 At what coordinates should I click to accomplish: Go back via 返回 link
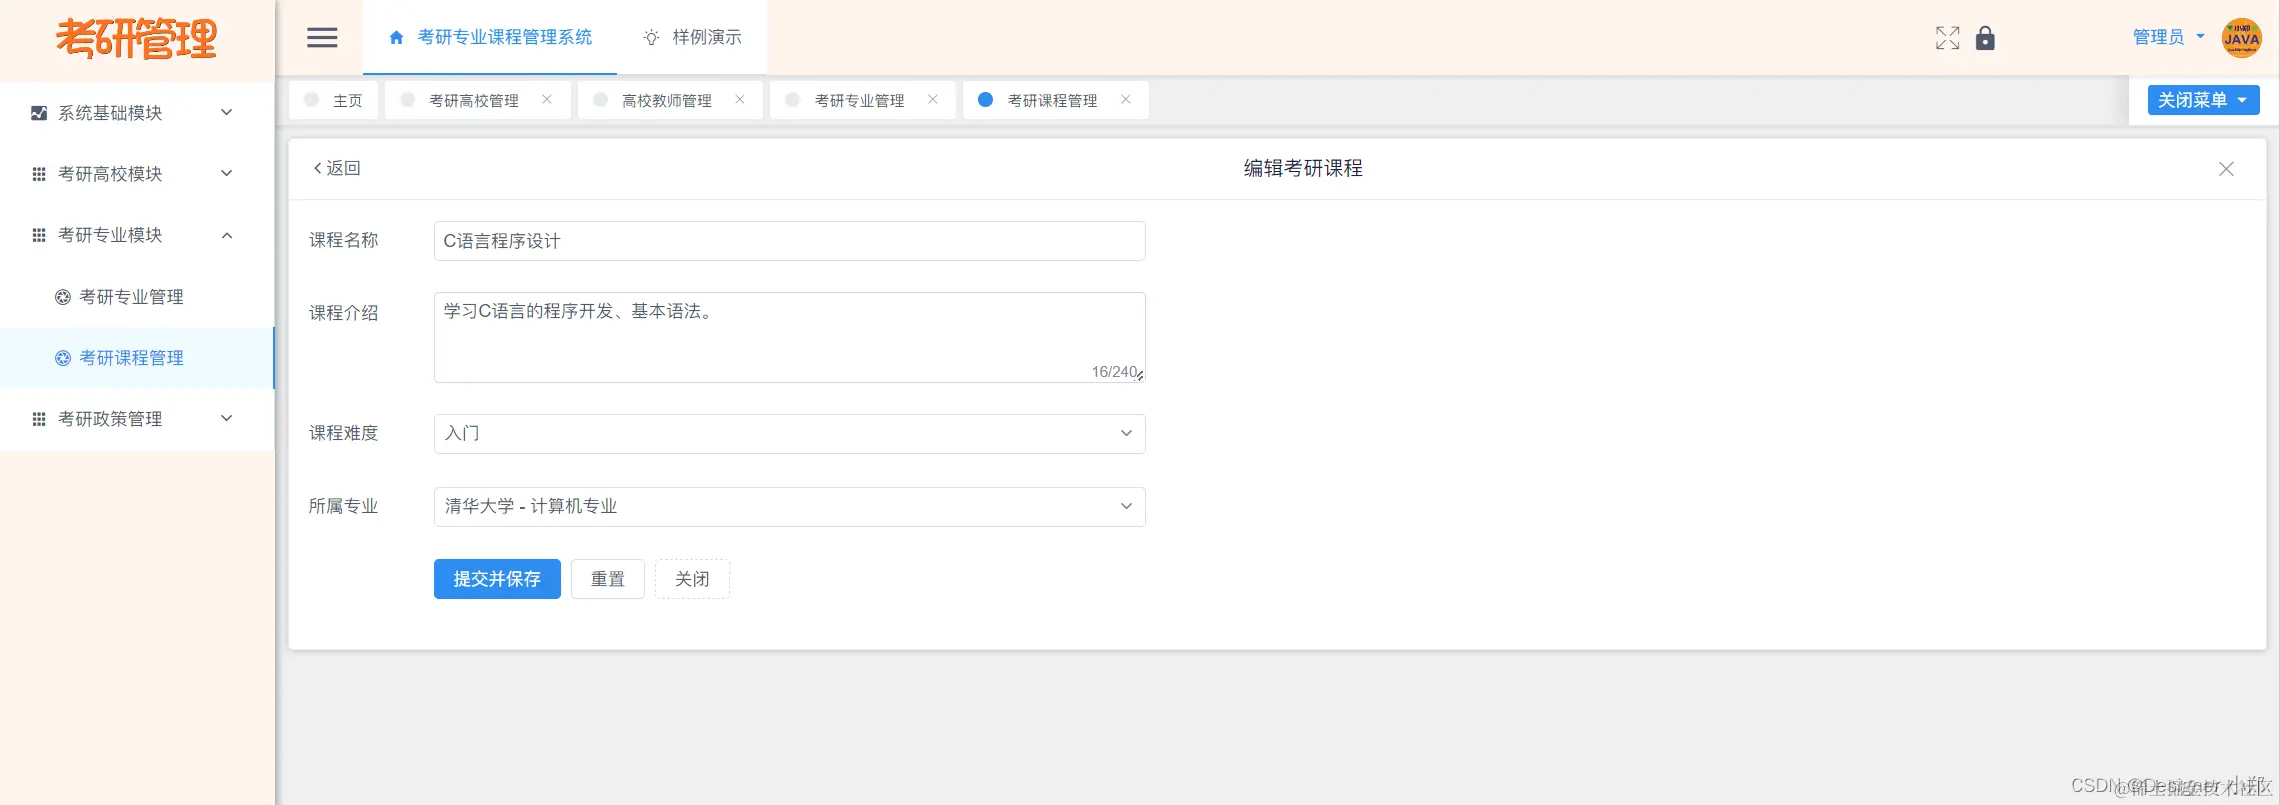(337, 168)
